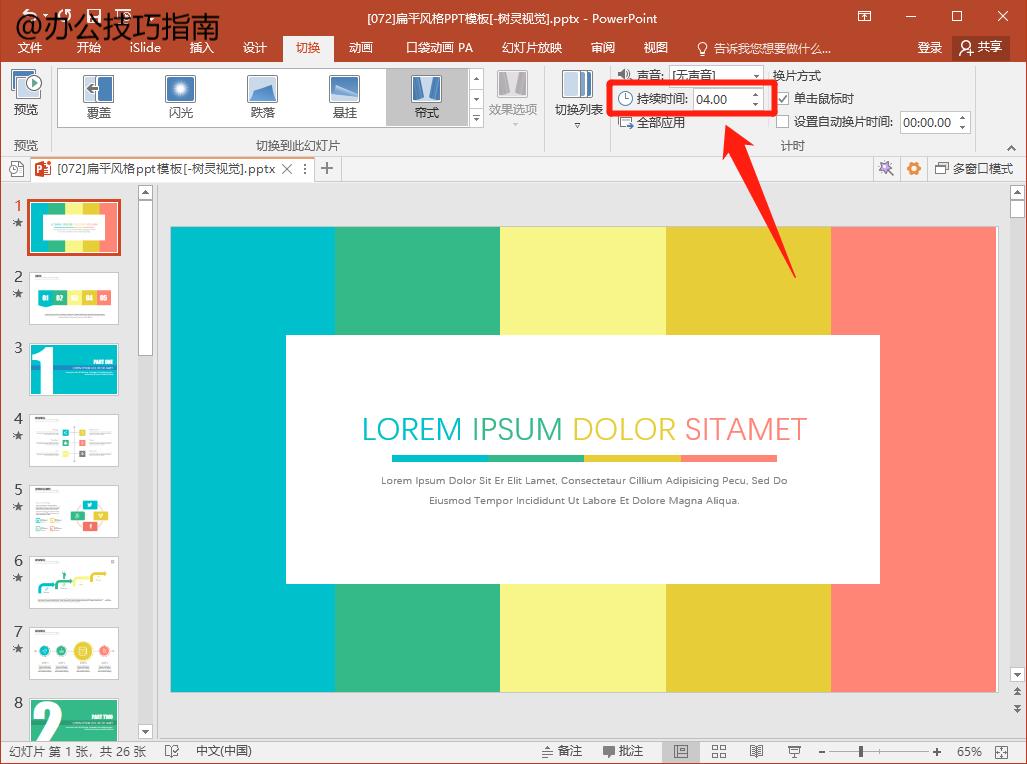Image resolution: width=1027 pixels, height=764 pixels.
Task: Pick the 悬挂 (Drape) transition effect
Action: (345, 96)
